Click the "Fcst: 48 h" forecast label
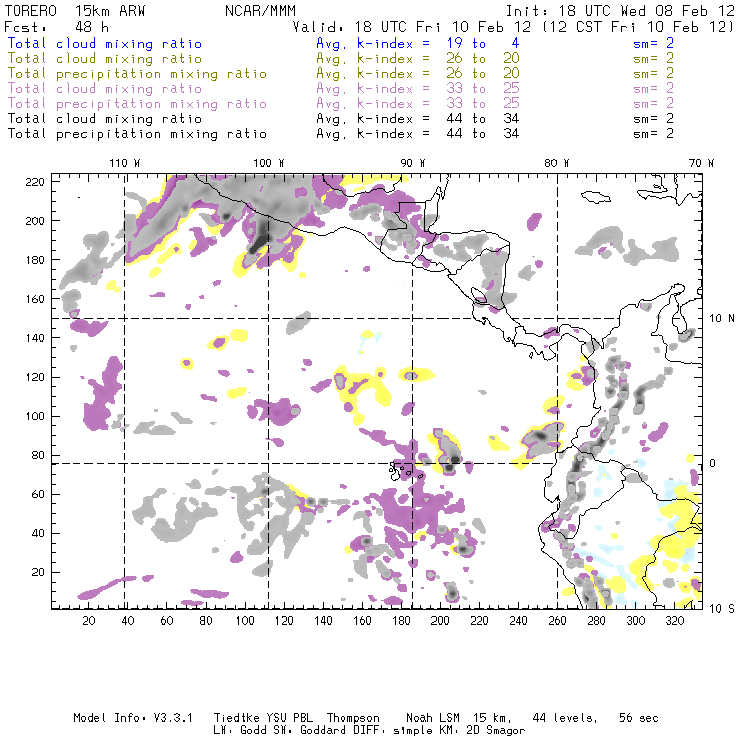Screen dimensions: 740x740 click(x=57, y=27)
